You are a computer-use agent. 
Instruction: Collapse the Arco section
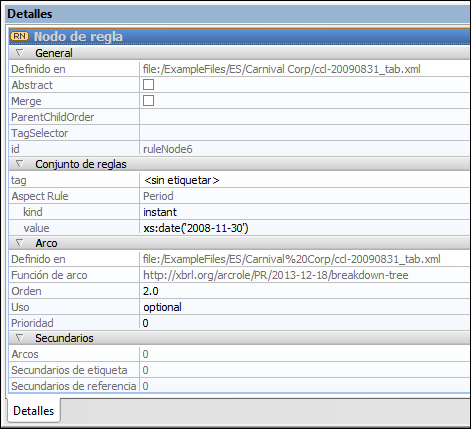(20, 243)
